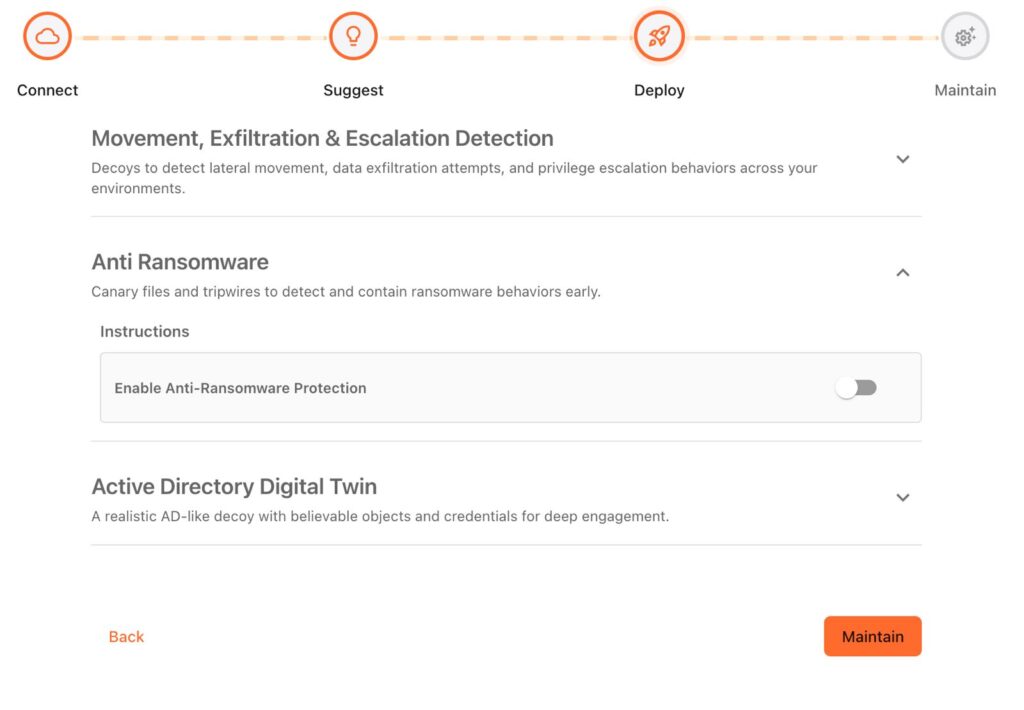Click the Enable Anti-Ransomware Protection label text
Image resolution: width=1024 pixels, height=710 pixels.
pyautogui.click(x=240, y=388)
